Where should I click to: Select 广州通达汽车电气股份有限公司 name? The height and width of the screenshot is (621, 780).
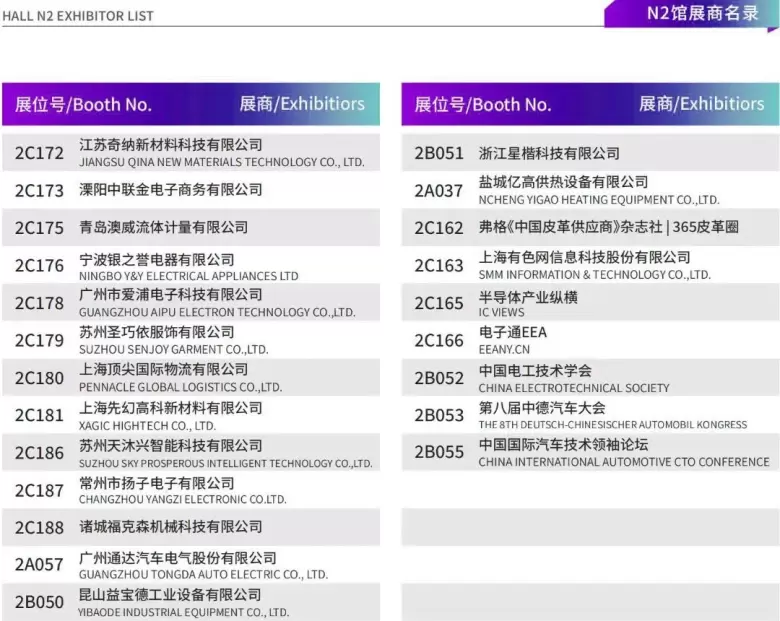[x=178, y=558]
